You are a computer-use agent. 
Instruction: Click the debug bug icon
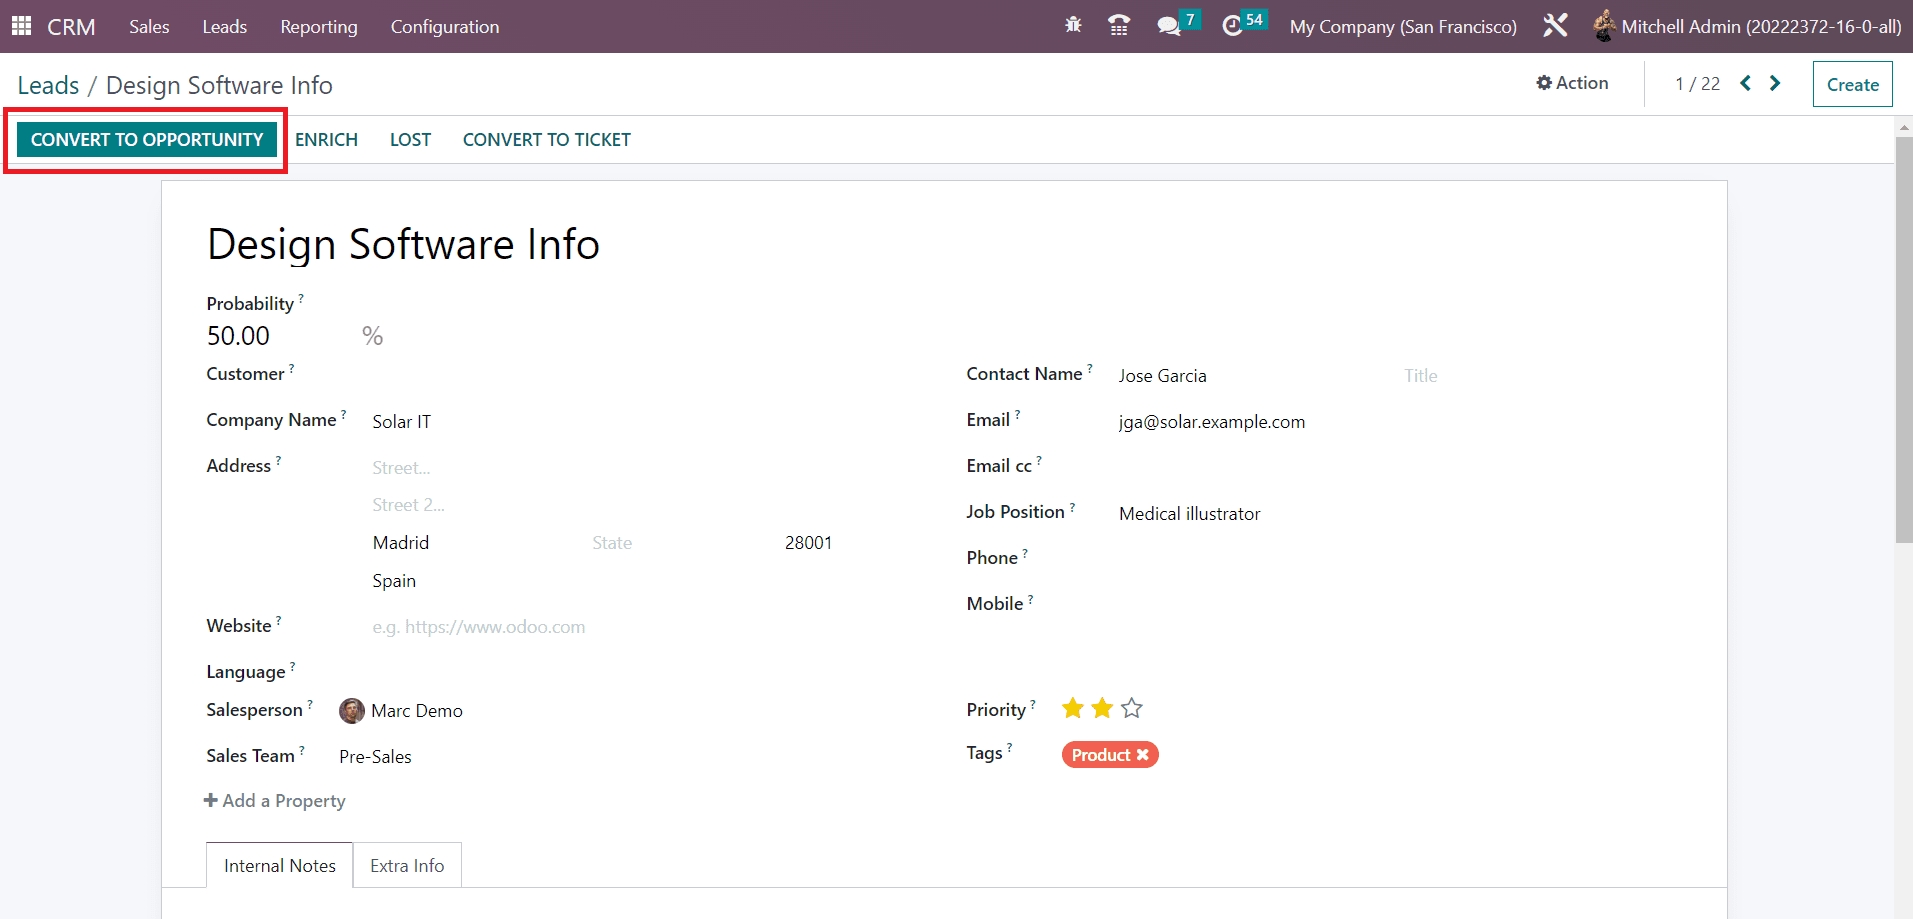[1073, 26]
